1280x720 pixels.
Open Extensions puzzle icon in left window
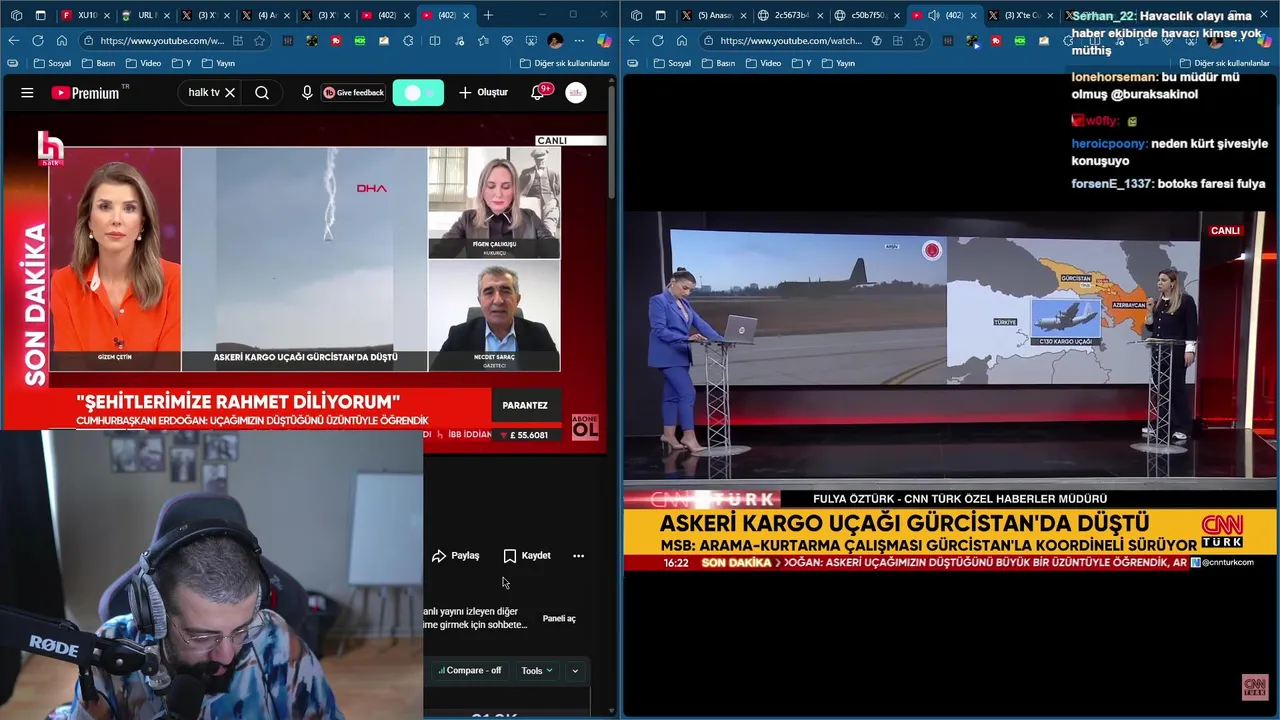(x=408, y=41)
